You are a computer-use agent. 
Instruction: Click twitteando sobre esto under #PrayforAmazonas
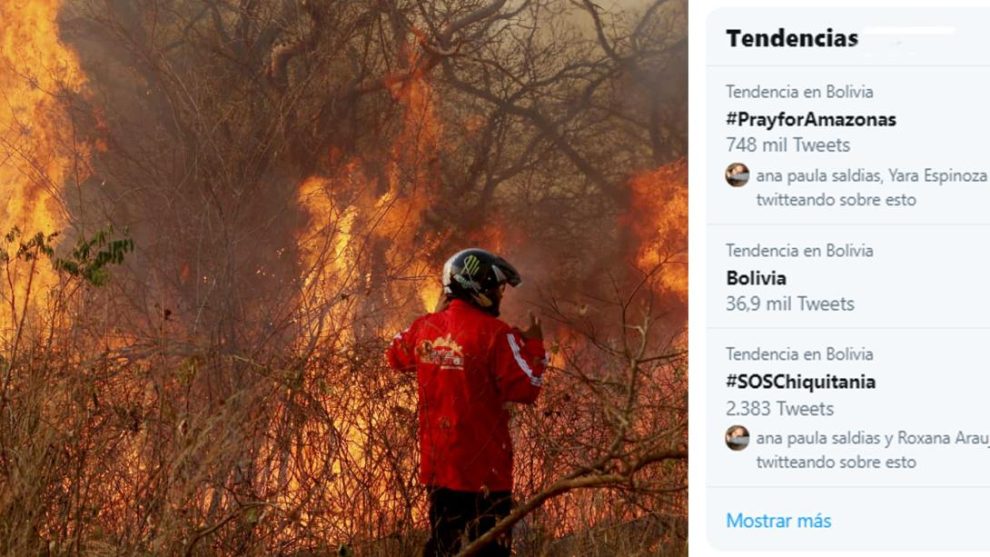coord(836,200)
